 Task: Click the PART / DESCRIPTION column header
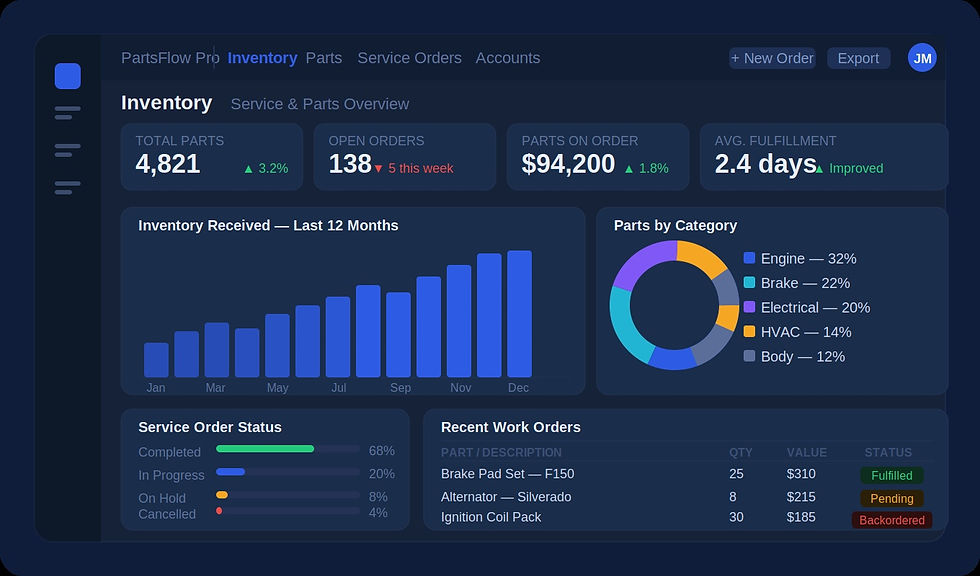click(501, 452)
